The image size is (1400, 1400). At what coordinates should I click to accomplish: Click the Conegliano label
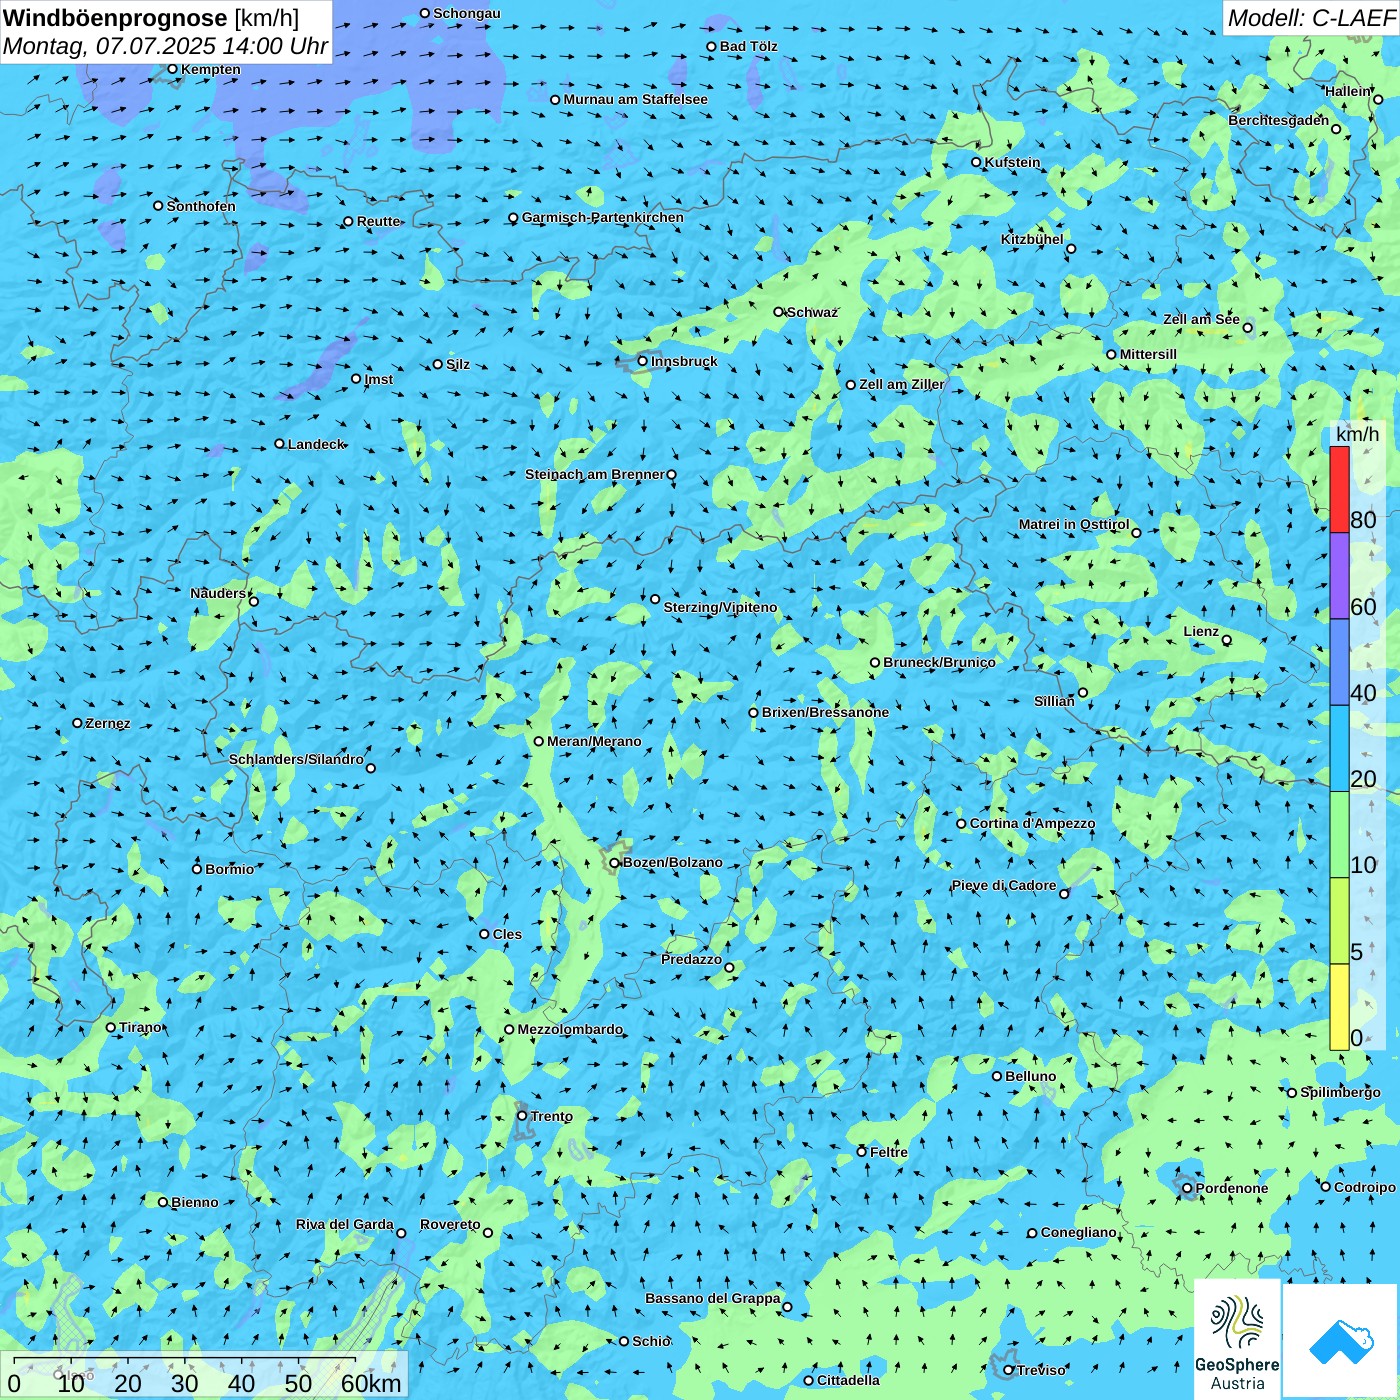pyautogui.click(x=1079, y=1232)
